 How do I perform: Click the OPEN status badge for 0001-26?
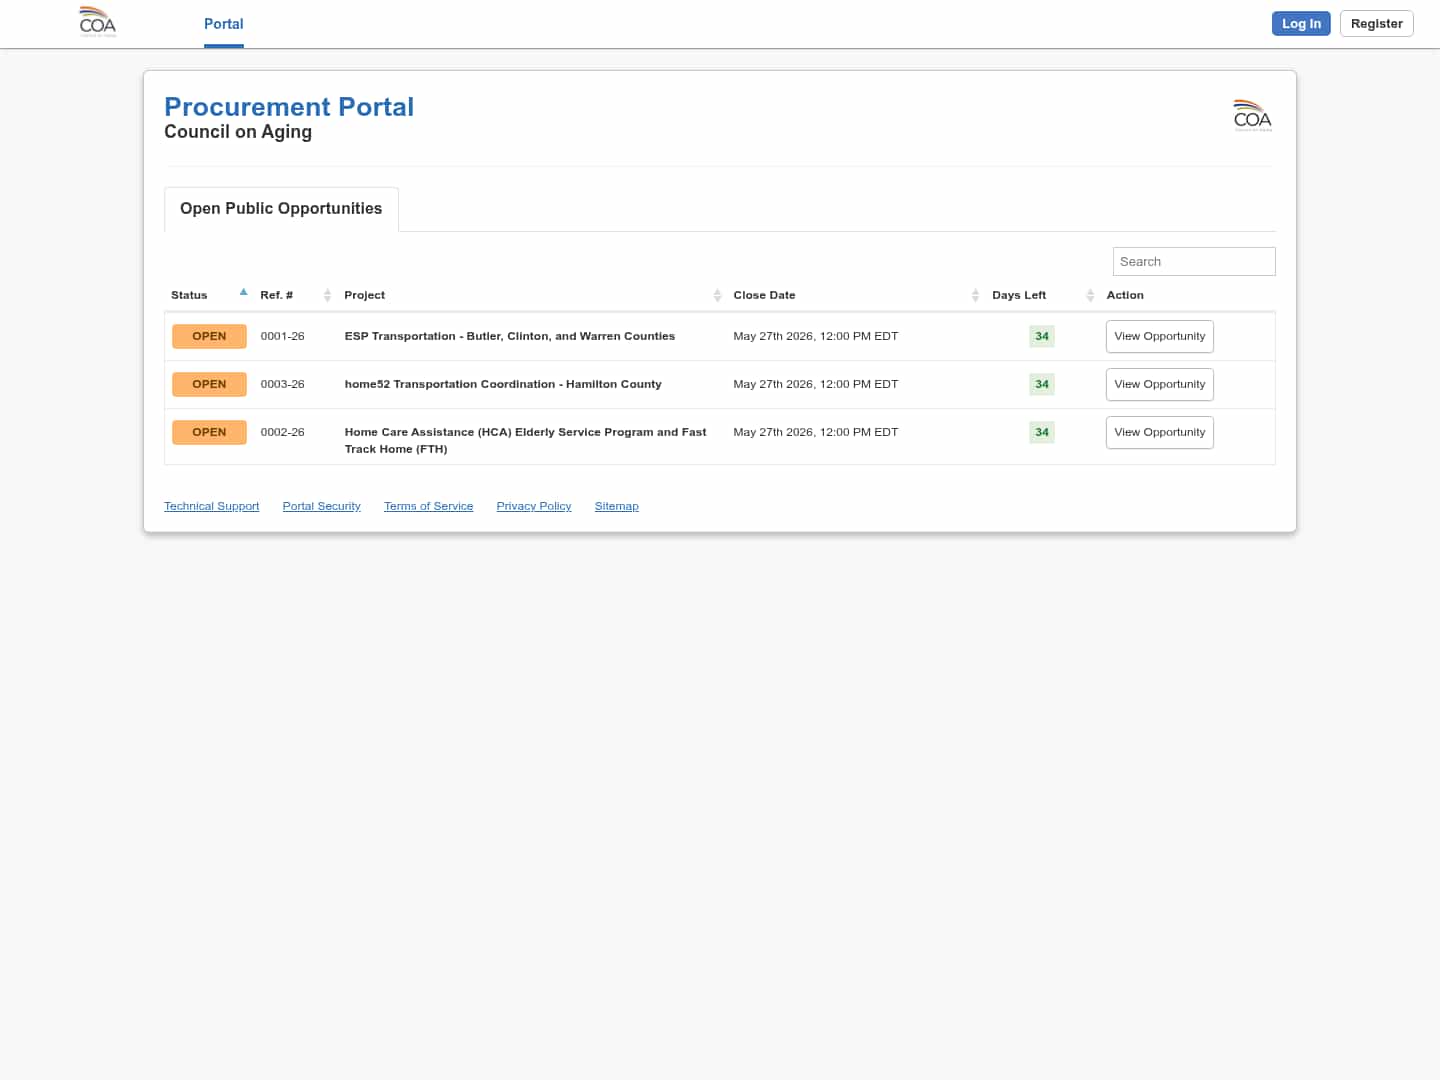209,336
